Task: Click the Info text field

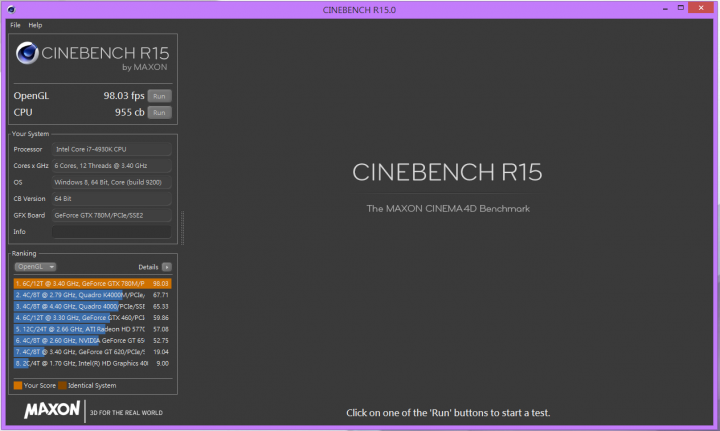Action: [112, 232]
